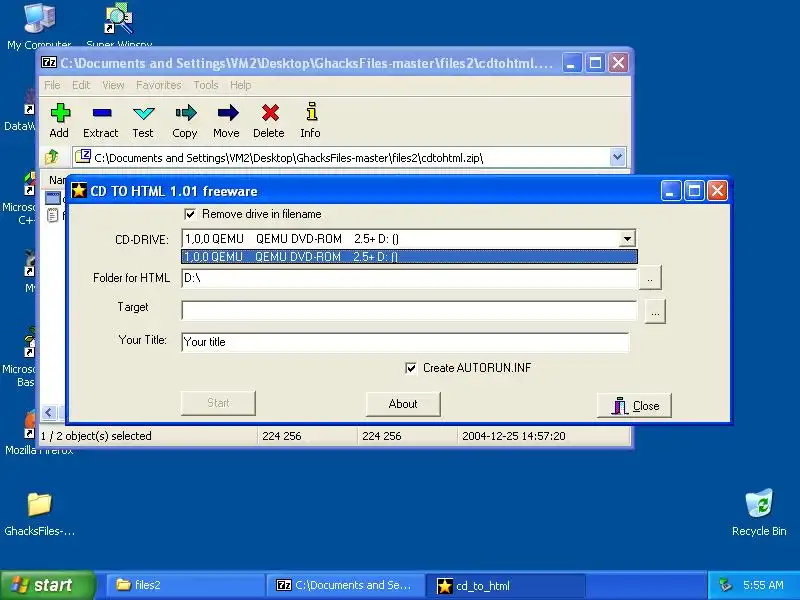Open the Favorites menu in 7-Zip
800x600 pixels.
[159, 85]
